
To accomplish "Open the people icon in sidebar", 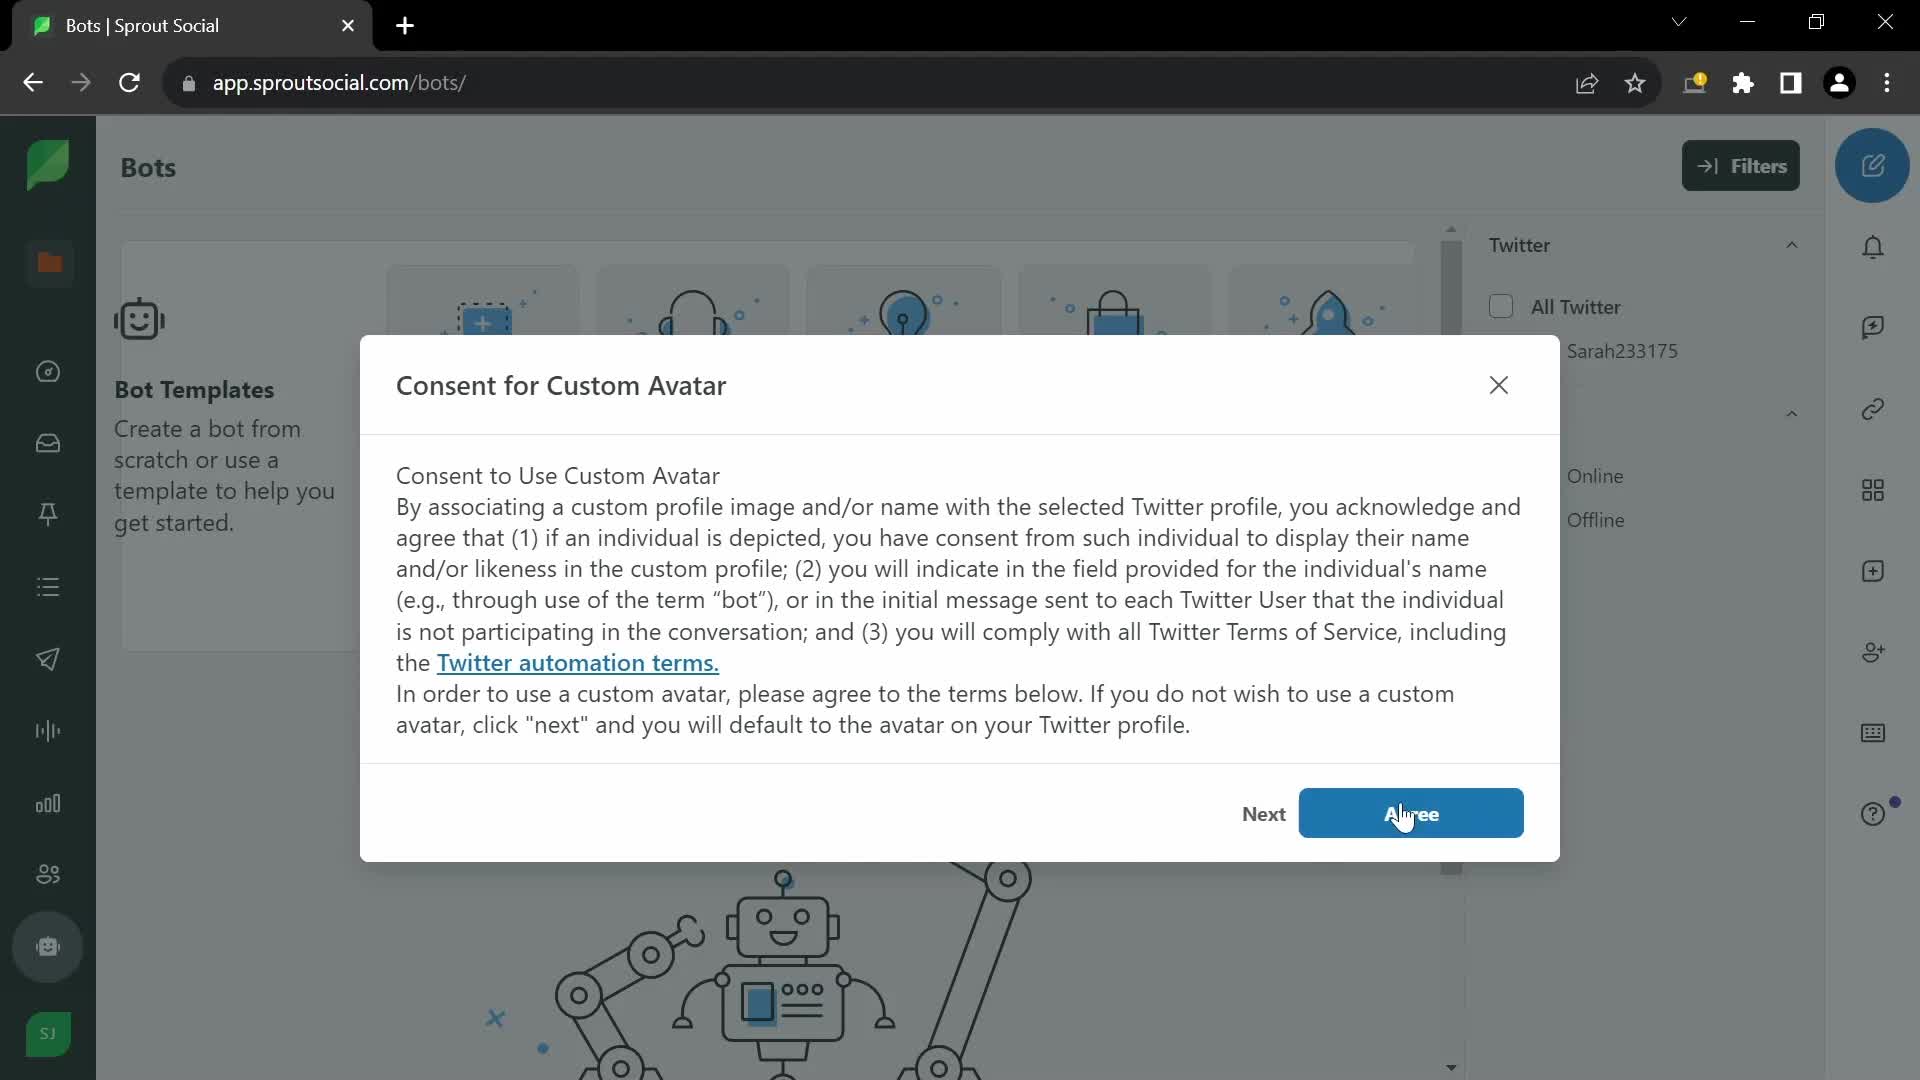I will pyautogui.click(x=47, y=875).
